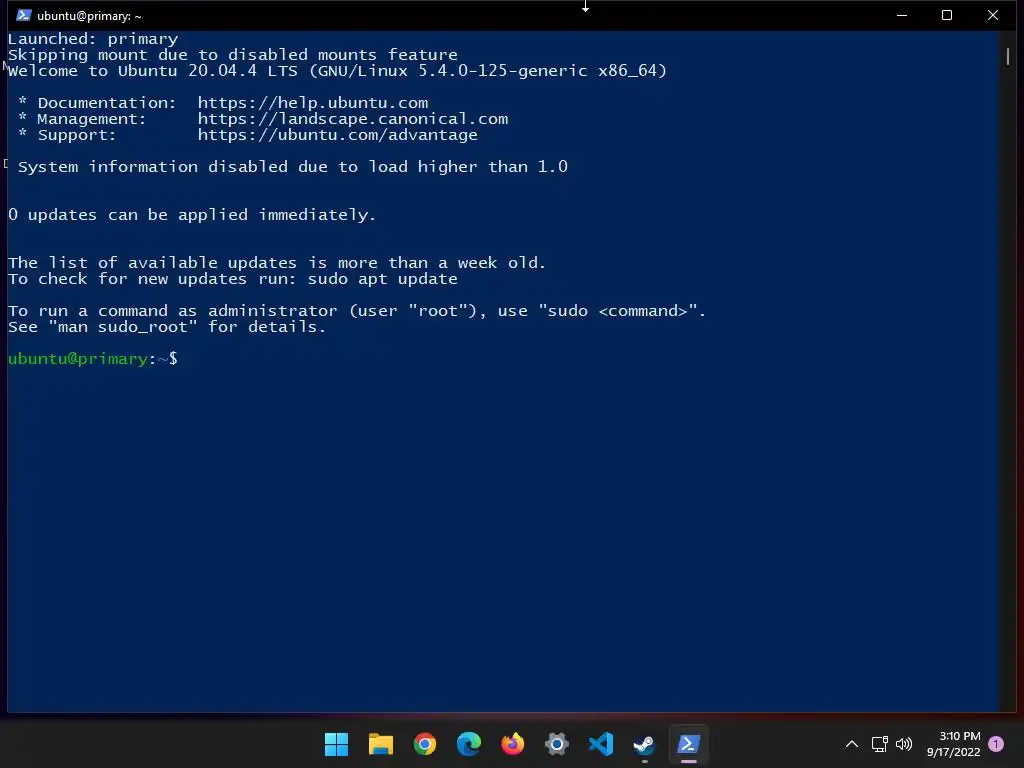Click "Skipping mount due to disabled mounts feature"
The width and height of the screenshot is (1024, 768).
[x=232, y=55]
